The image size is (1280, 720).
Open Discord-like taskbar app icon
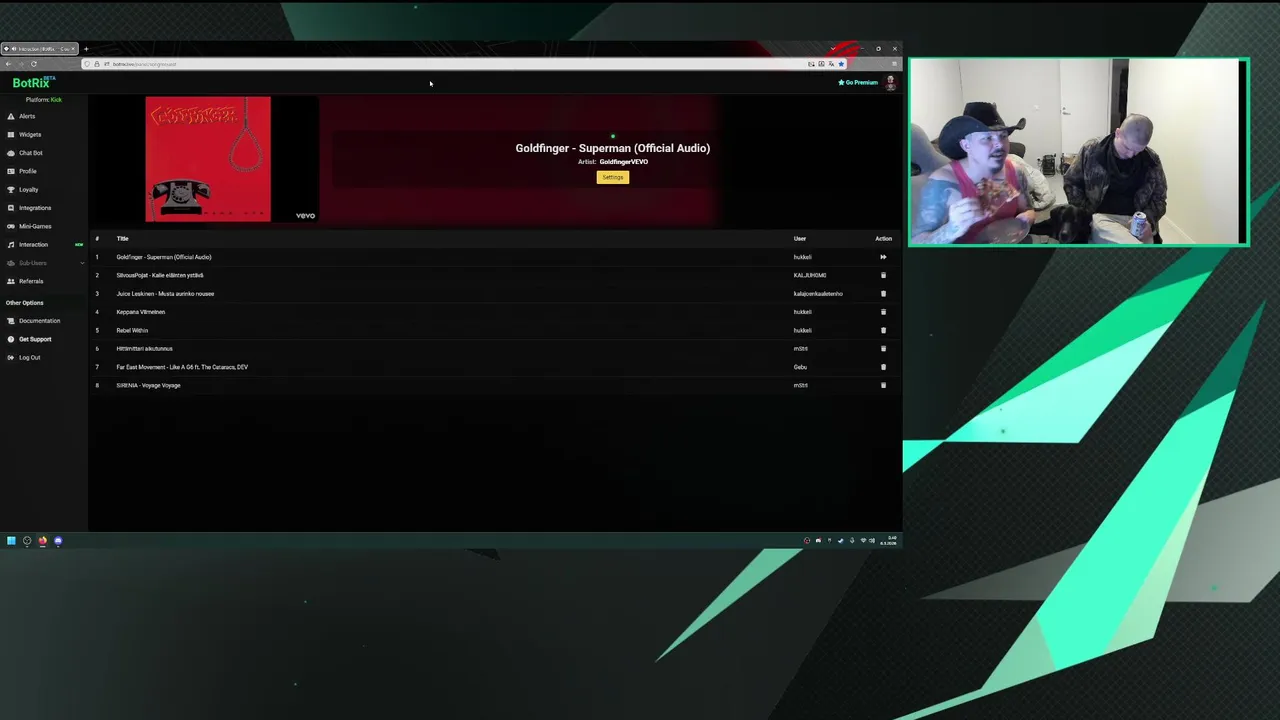coord(58,541)
